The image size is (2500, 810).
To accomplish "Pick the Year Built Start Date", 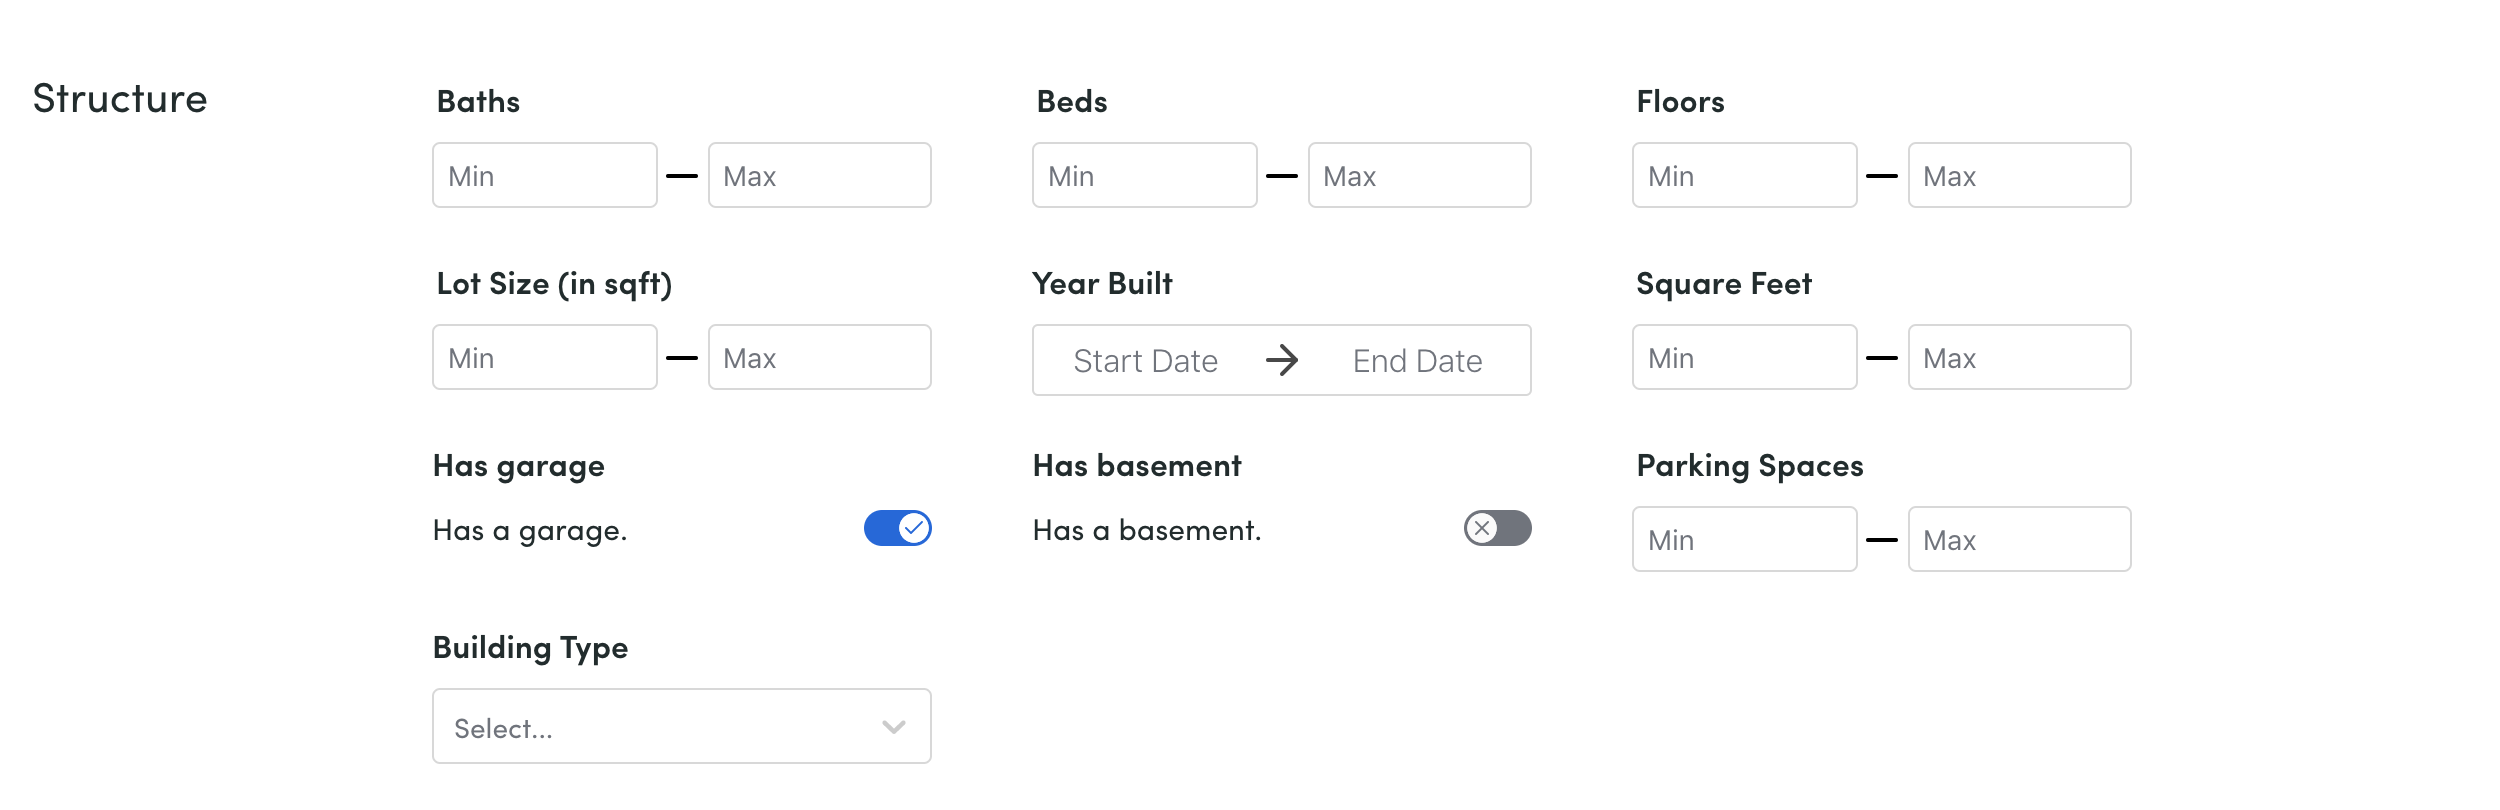I will [1146, 360].
